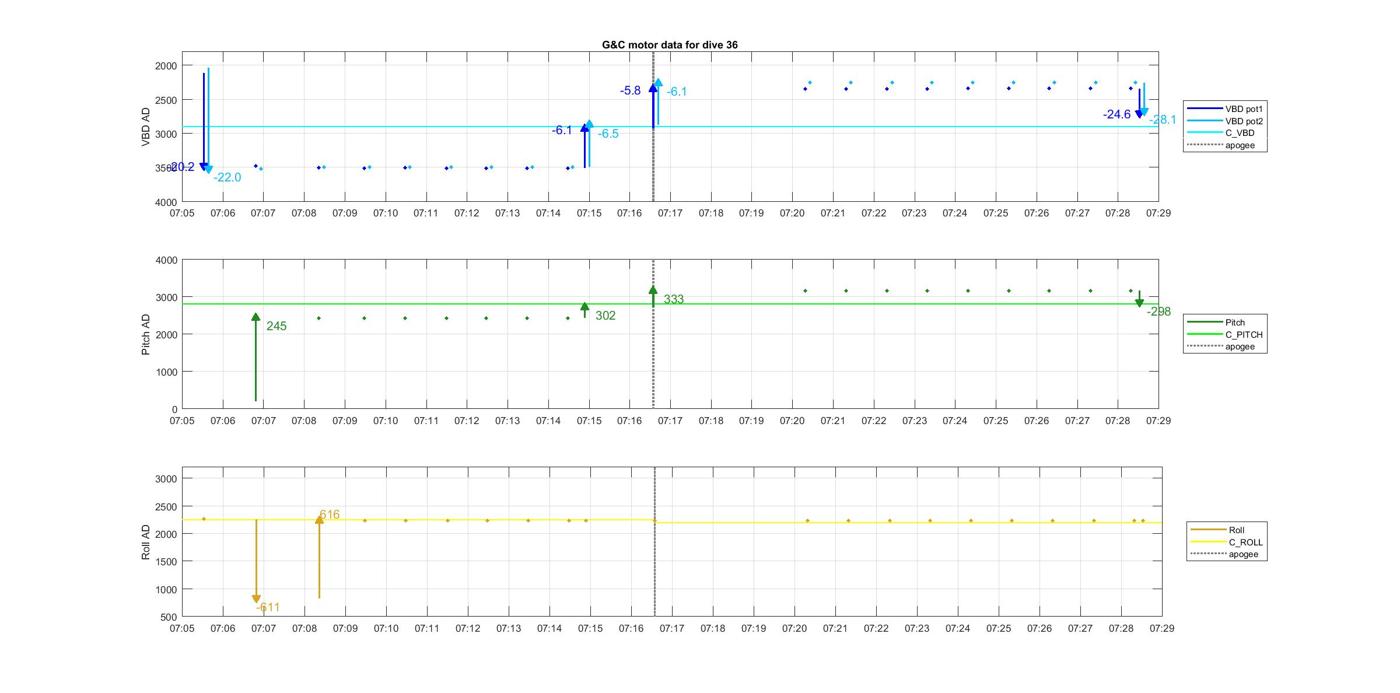The width and height of the screenshot is (1400, 693).
Task: Click the '-6.5' VBD annotation
Action: [x=608, y=133]
